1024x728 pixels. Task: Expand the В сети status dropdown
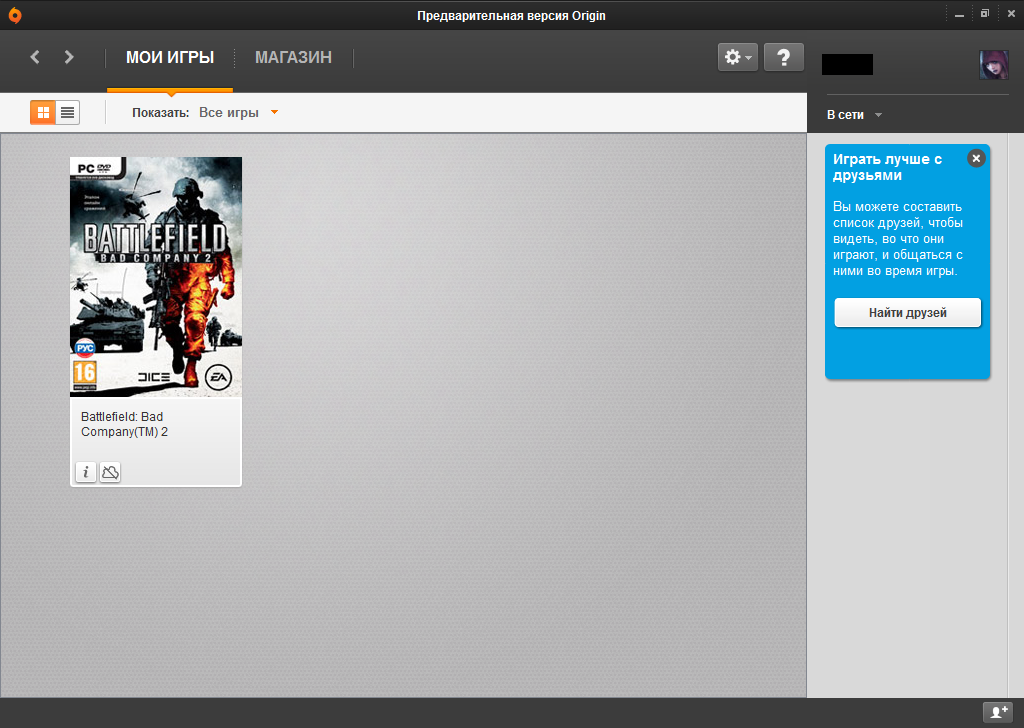tap(854, 115)
